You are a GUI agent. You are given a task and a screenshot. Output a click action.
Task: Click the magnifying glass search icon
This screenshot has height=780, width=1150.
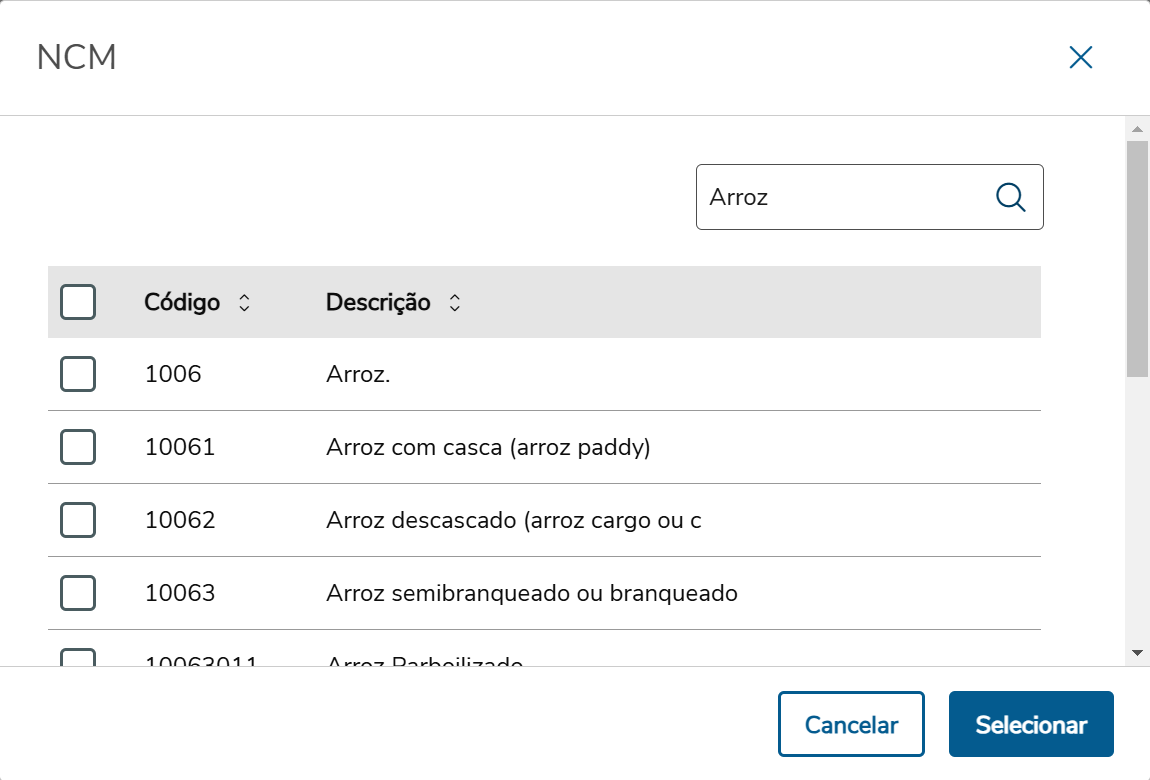pos(1011,197)
